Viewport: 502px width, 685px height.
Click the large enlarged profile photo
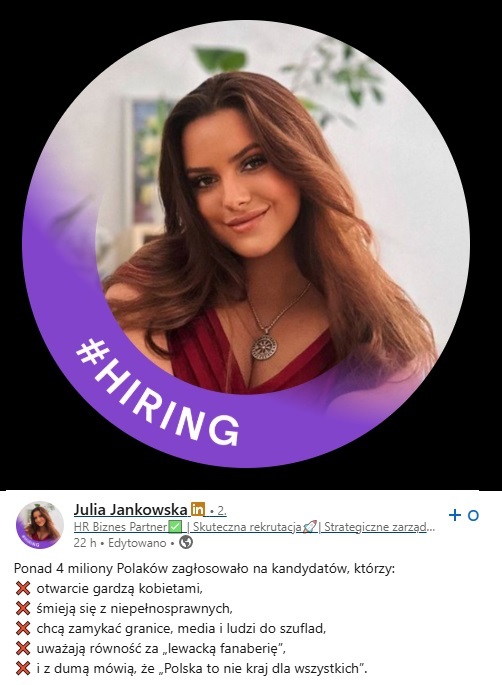(246, 243)
